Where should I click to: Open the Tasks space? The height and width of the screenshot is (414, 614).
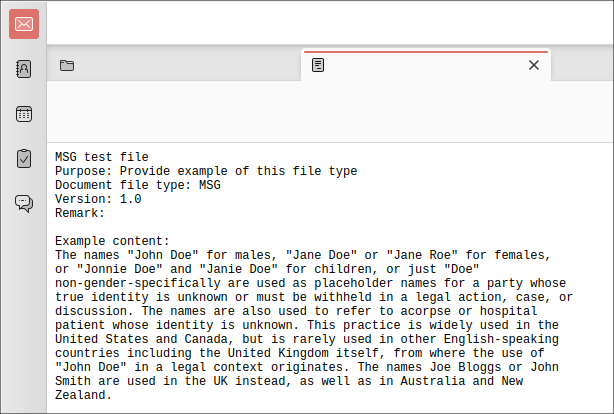(24, 158)
